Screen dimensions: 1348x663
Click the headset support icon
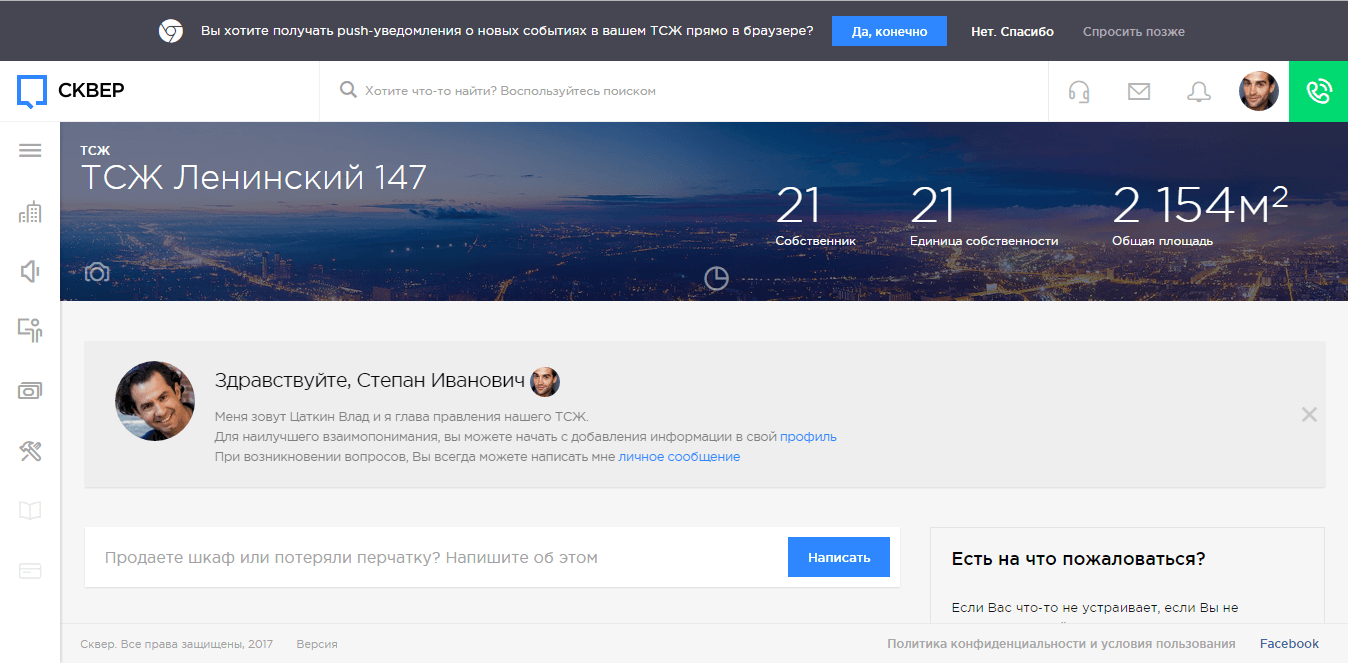coord(1078,92)
